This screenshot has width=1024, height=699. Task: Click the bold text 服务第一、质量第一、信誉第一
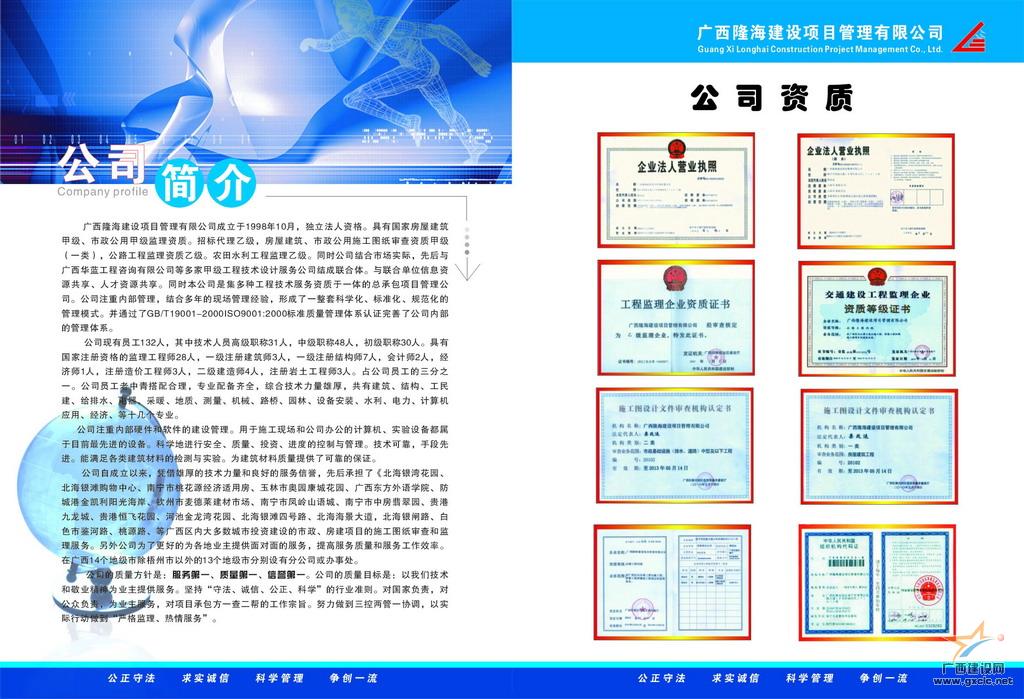pos(238,575)
